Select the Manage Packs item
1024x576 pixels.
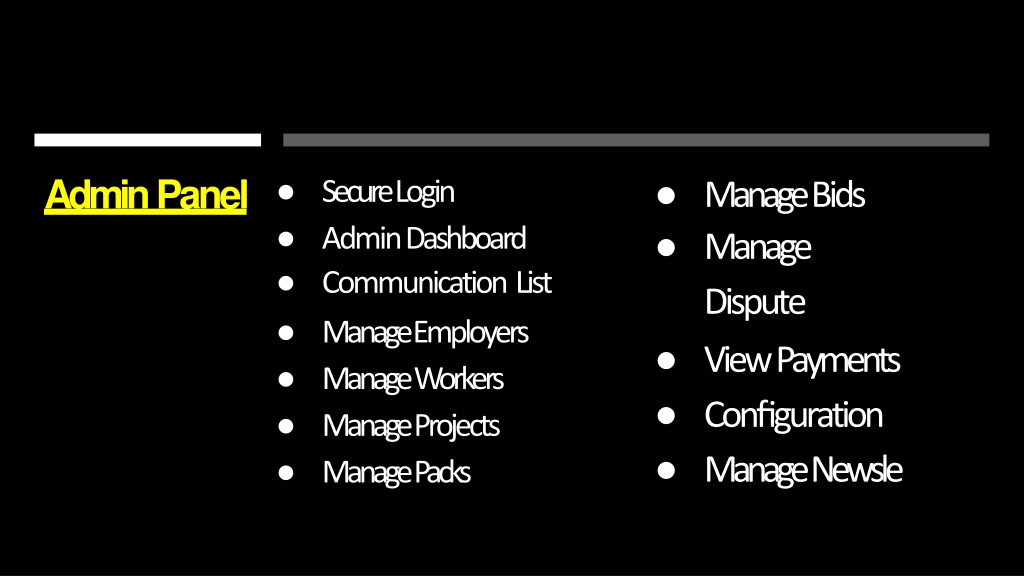(x=396, y=473)
